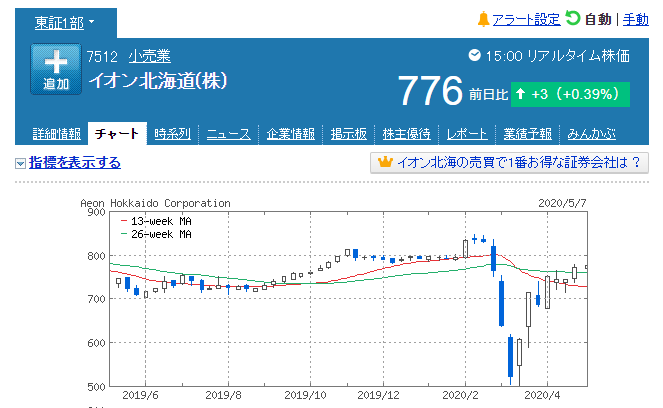Click the 2020/4 axis label
This screenshot has height=408, width=663.
pos(542,395)
